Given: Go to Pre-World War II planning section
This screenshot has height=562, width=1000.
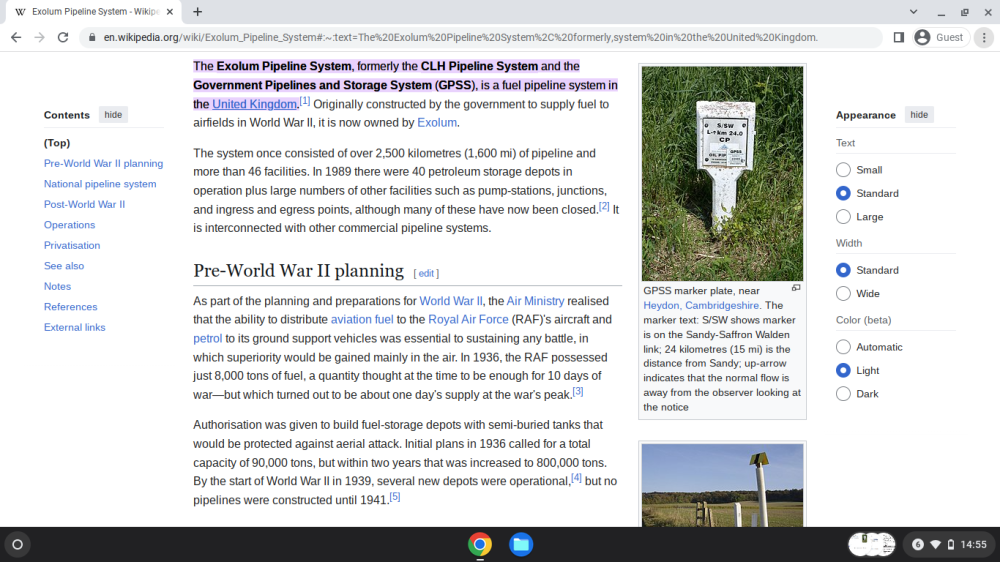Looking at the screenshot, I should [103, 163].
